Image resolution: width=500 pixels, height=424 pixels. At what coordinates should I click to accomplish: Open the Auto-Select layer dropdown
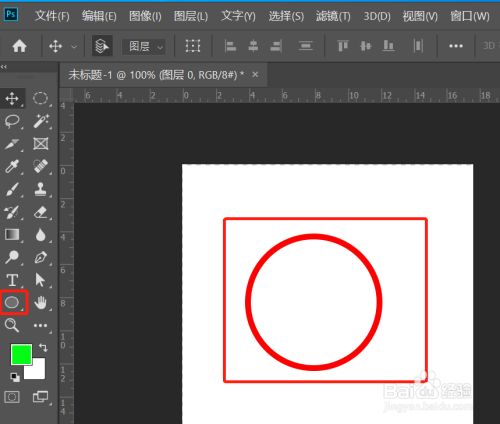coord(144,46)
